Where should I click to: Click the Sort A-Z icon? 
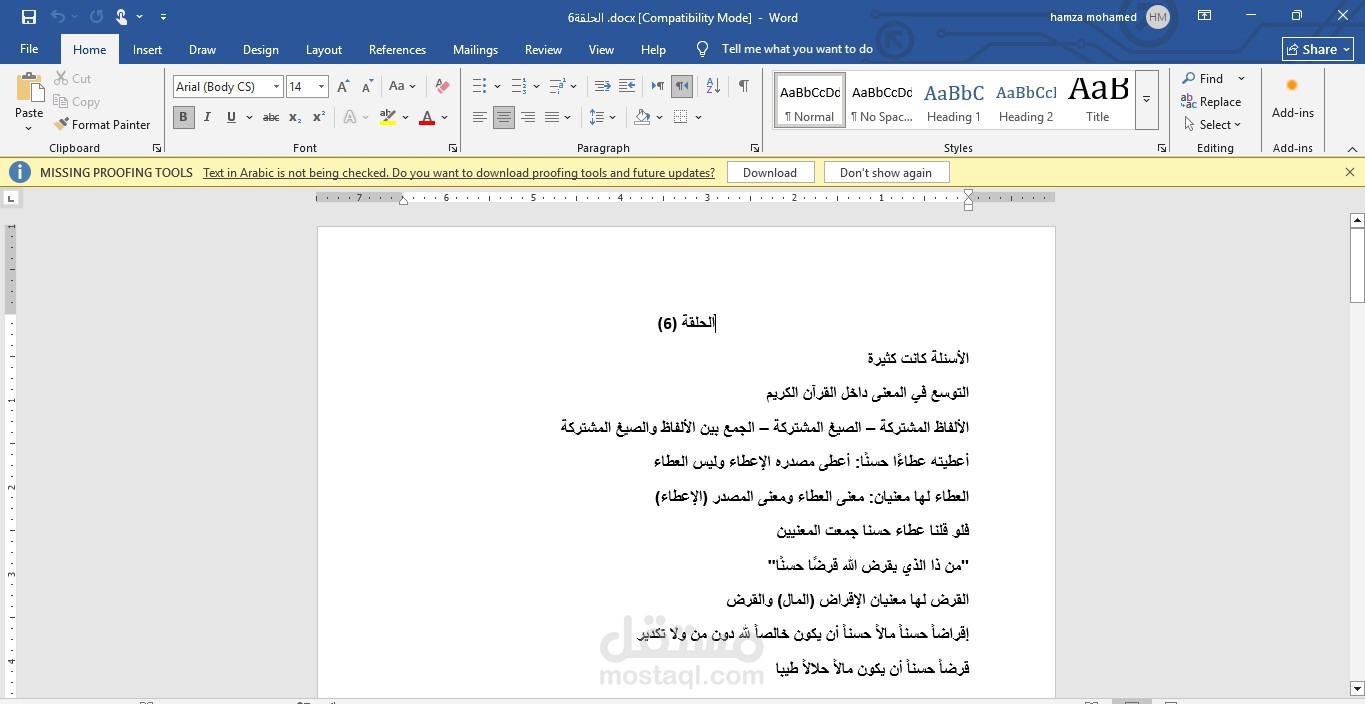[713, 87]
